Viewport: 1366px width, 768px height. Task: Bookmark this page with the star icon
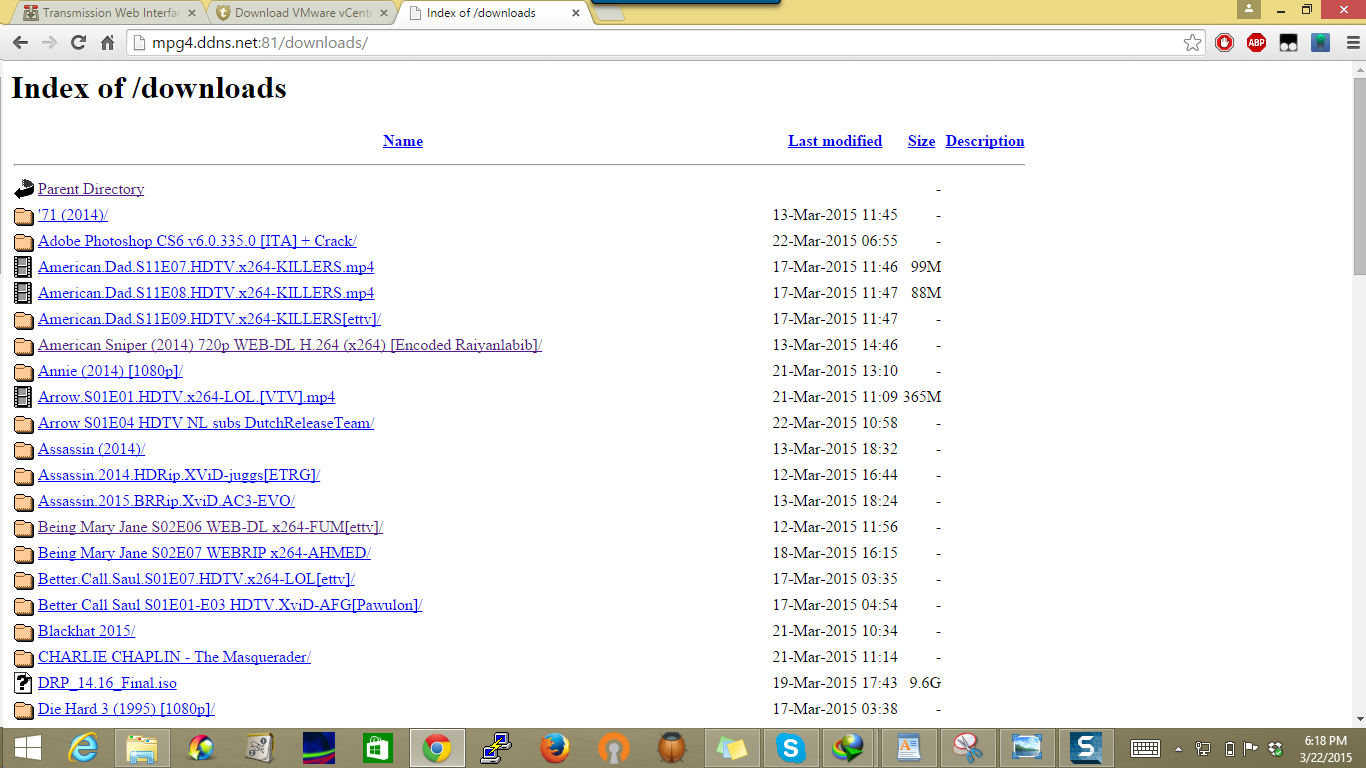[x=1192, y=43]
